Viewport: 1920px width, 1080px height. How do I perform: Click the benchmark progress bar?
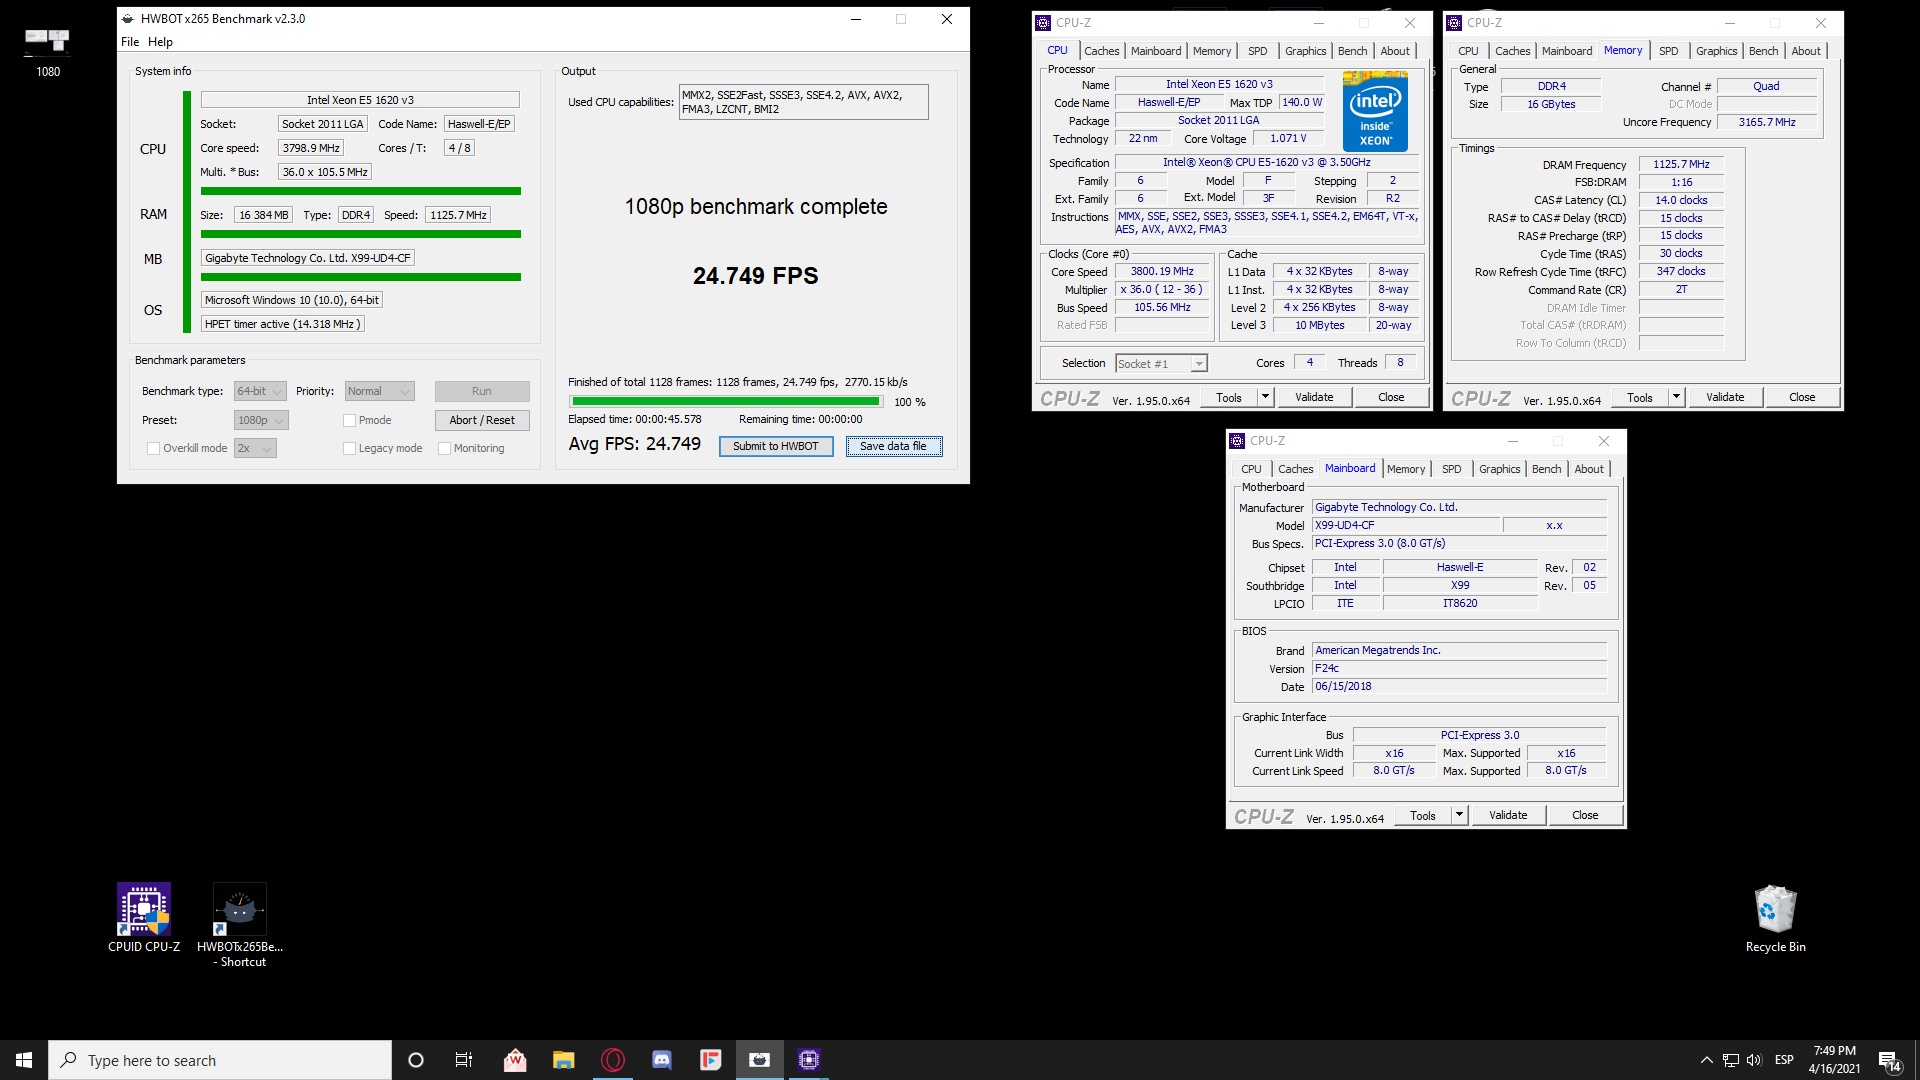725,402
